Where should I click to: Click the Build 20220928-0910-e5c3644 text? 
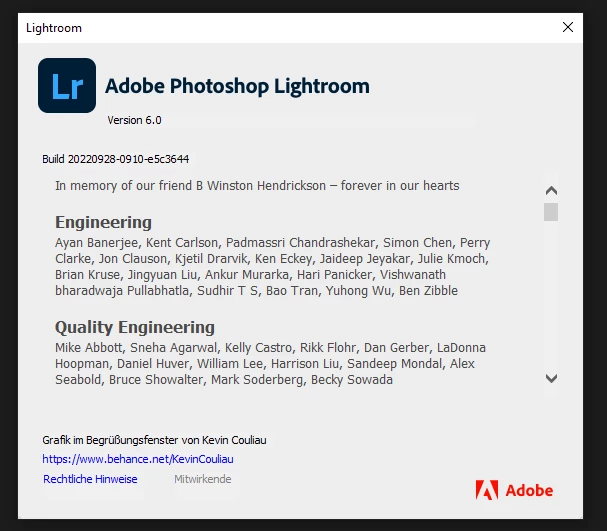click(116, 159)
